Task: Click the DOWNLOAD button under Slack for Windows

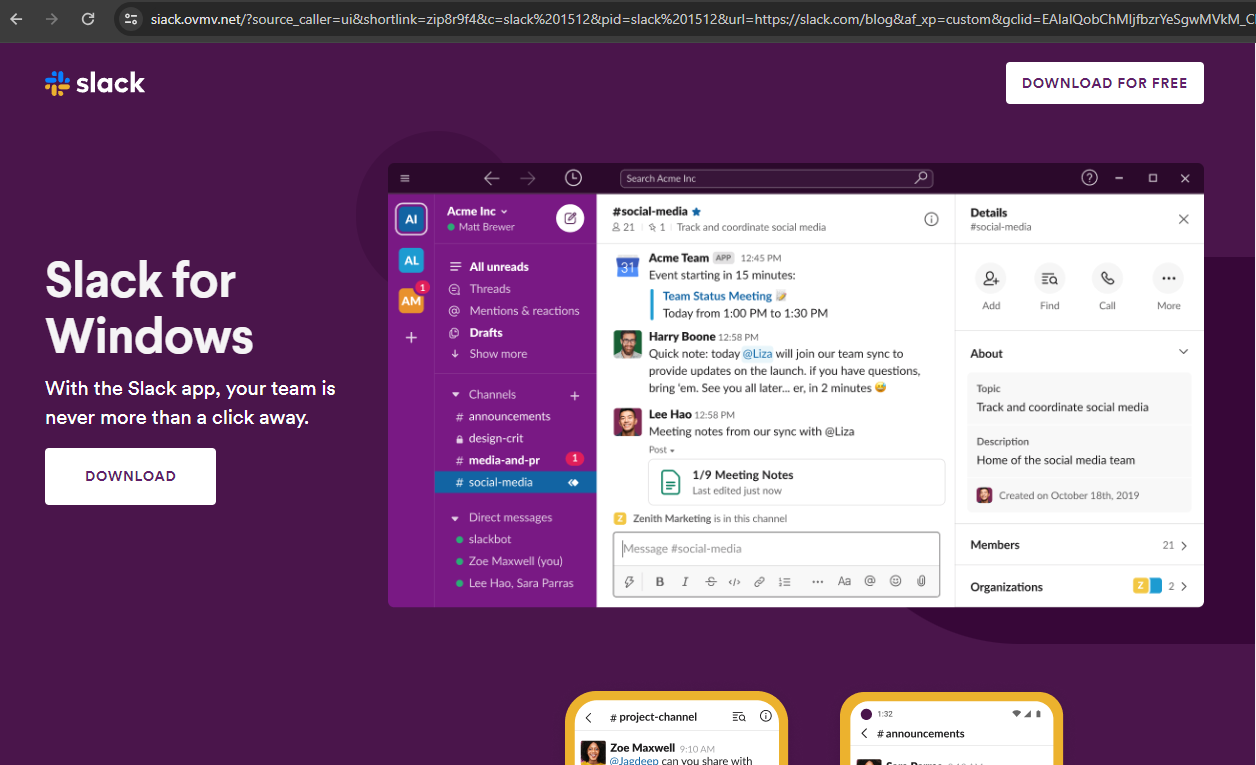Action: point(130,476)
